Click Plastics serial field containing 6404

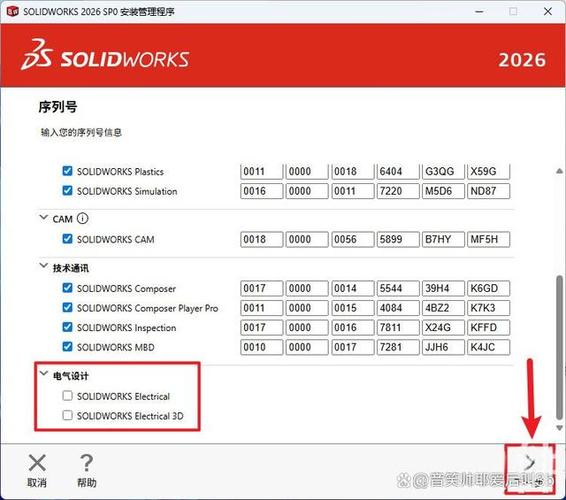[398, 171]
